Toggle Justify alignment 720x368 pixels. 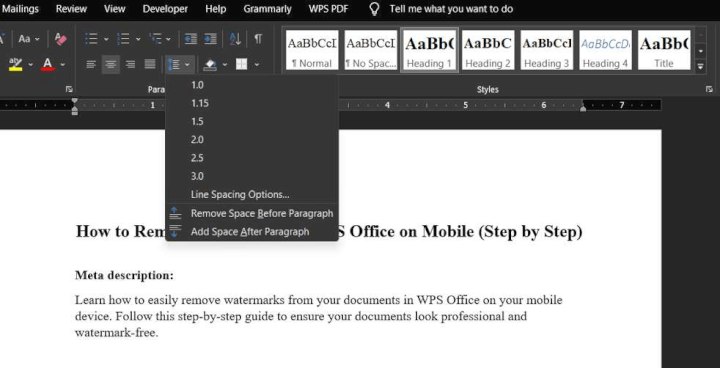pyautogui.click(x=150, y=64)
